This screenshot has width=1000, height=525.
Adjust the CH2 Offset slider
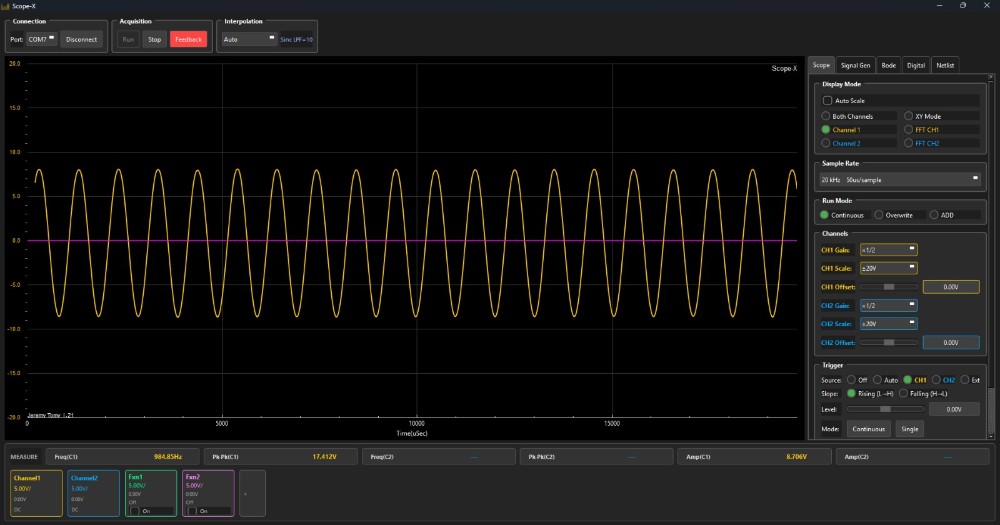(x=888, y=343)
